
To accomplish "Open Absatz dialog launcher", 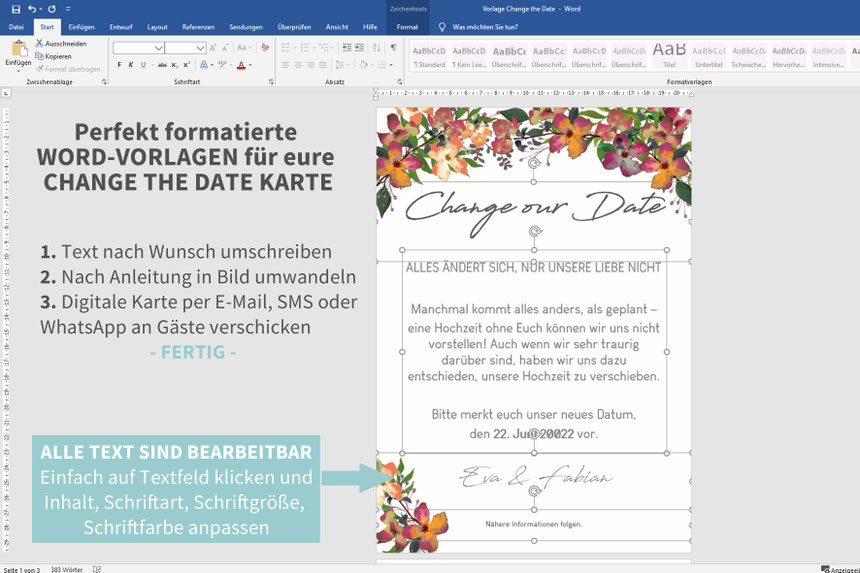I will [399, 82].
